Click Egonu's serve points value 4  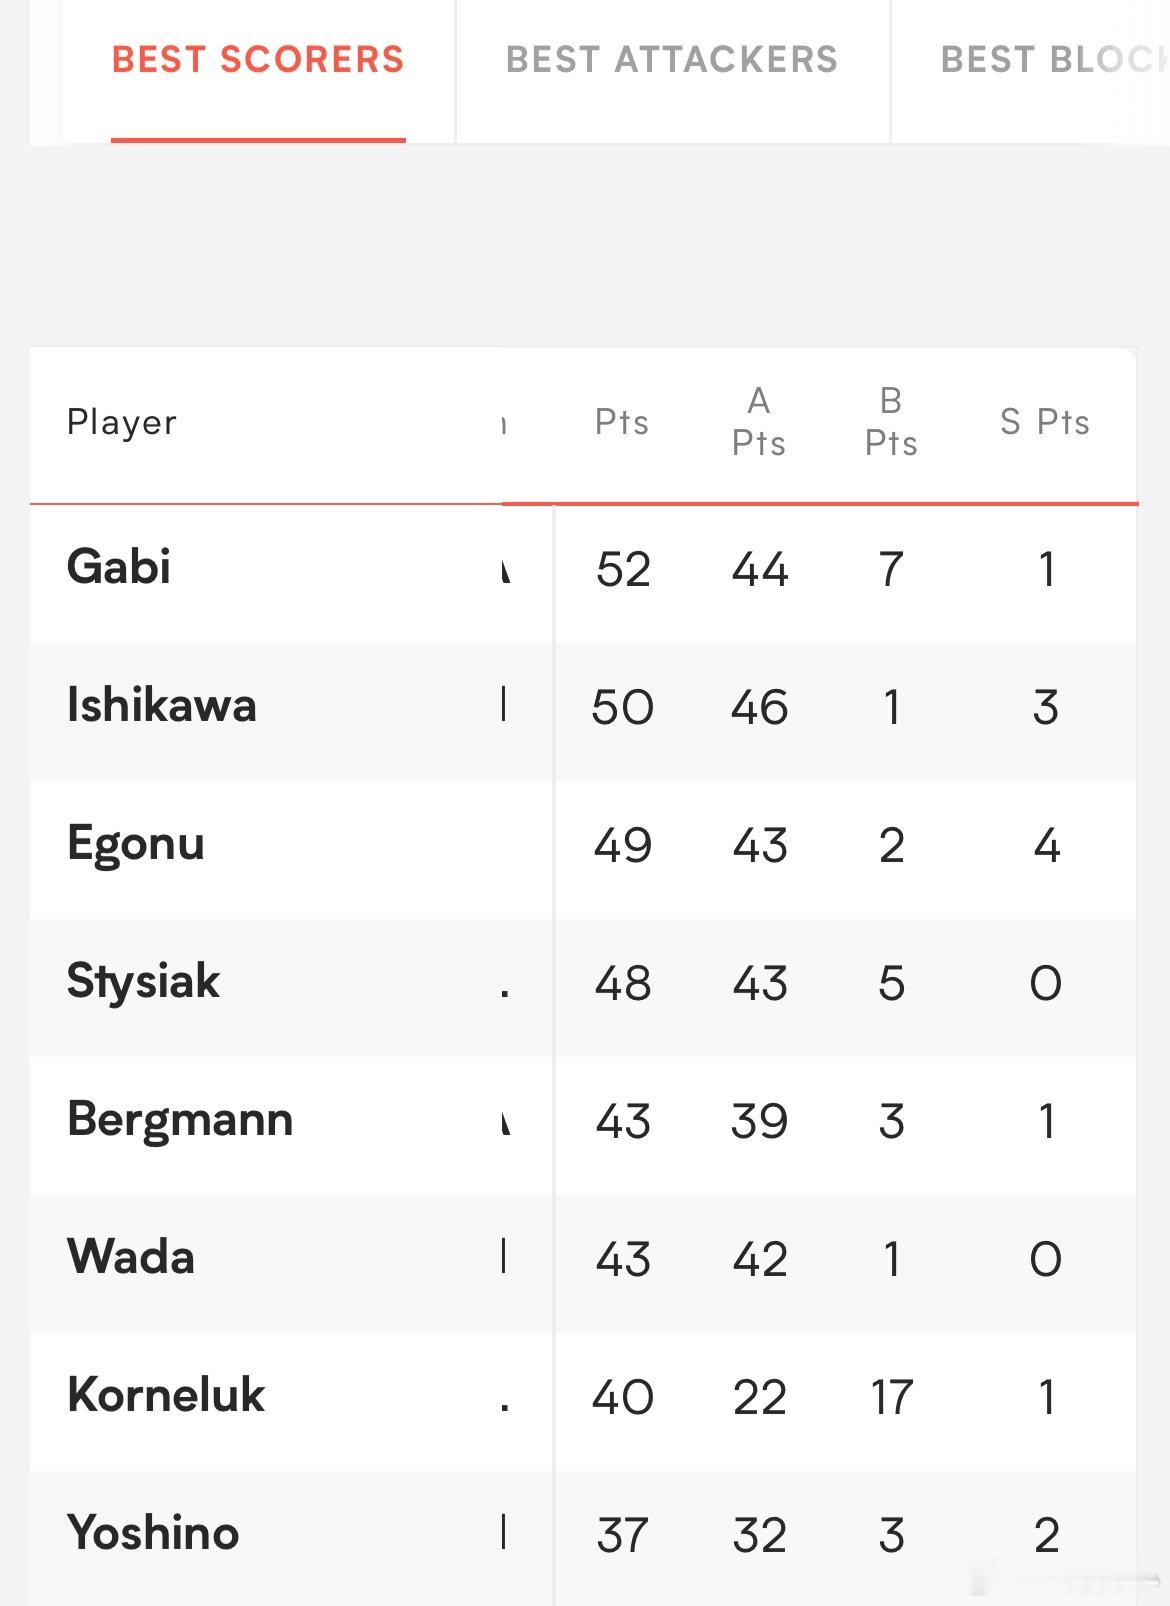coord(1046,846)
